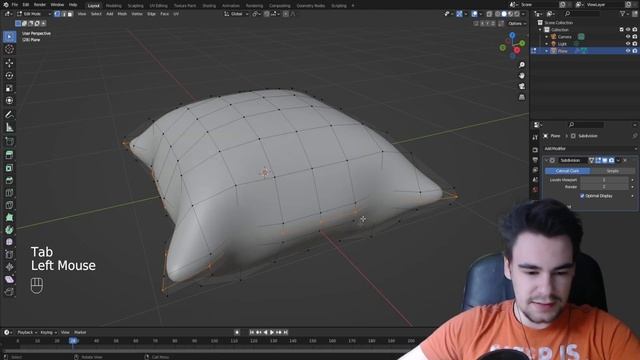Image resolution: width=640 pixels, height=360 pixels.
Task: Click the Render levels value field
Action: (x=604, y=187)
